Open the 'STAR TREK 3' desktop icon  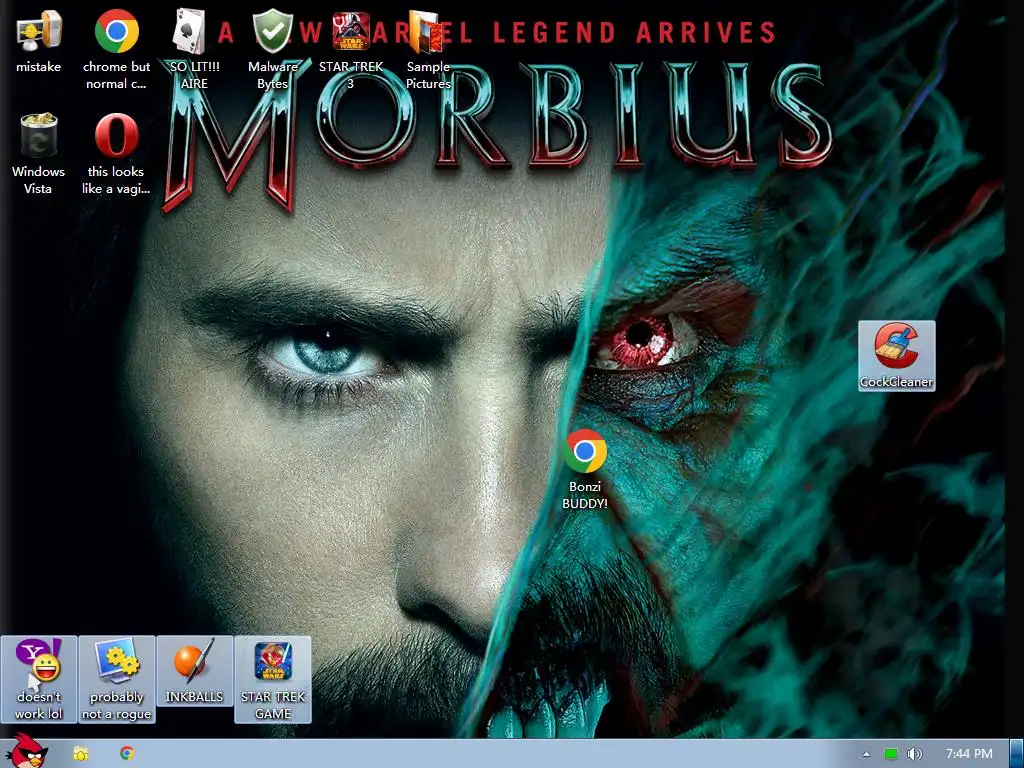click(x=351, y=49)
